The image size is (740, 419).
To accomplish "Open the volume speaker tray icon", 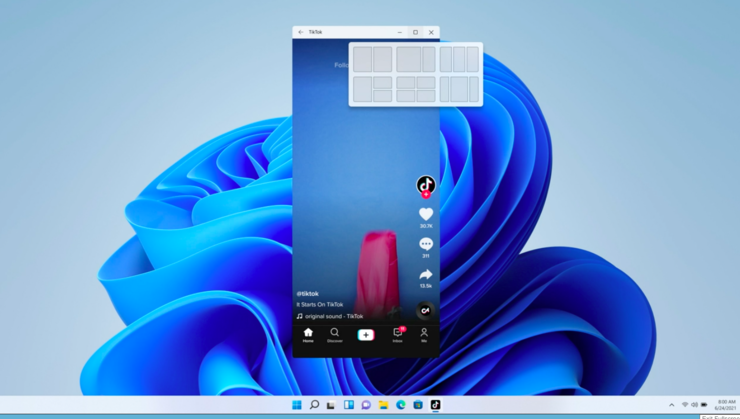I will coord(694,405).
